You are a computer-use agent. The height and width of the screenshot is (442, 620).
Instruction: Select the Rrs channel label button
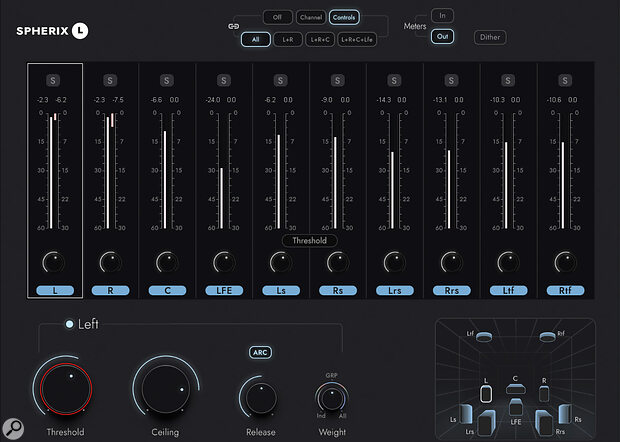point(452,291)
